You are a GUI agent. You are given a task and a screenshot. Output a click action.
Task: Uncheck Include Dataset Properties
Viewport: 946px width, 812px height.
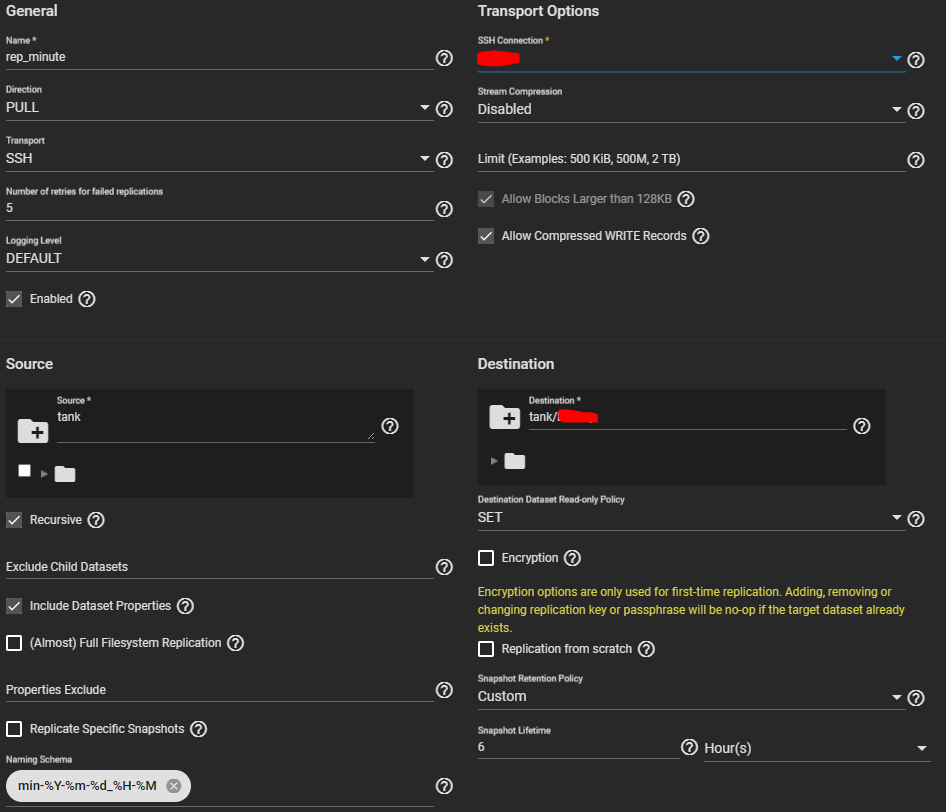[14, 606]
